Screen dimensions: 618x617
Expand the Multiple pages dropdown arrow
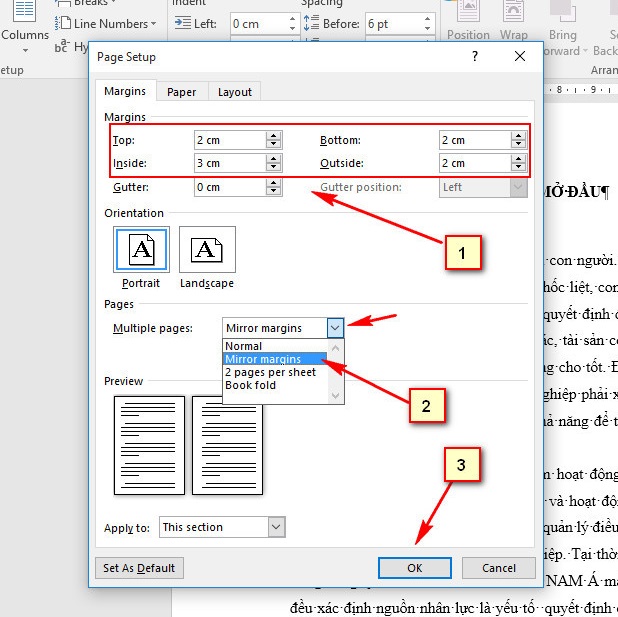click(x=335, y=328)
